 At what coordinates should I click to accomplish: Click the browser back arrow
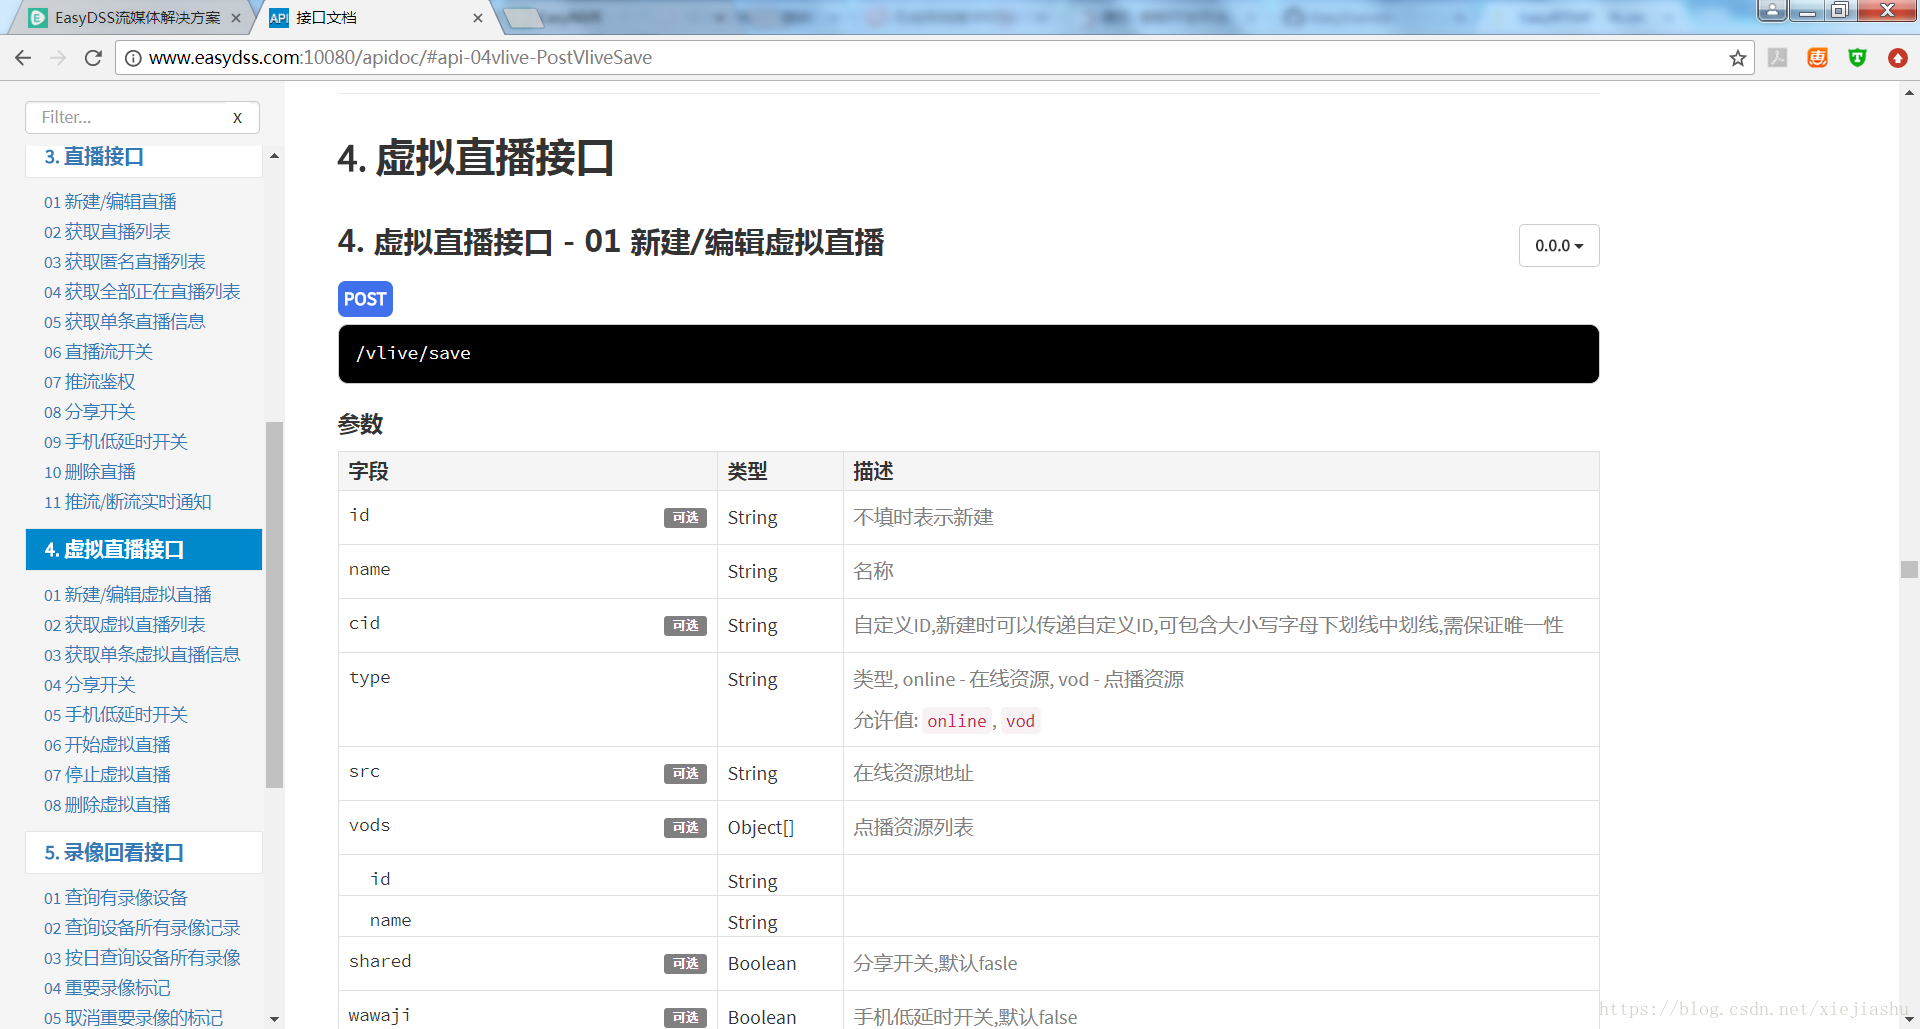tap(23, 58)
